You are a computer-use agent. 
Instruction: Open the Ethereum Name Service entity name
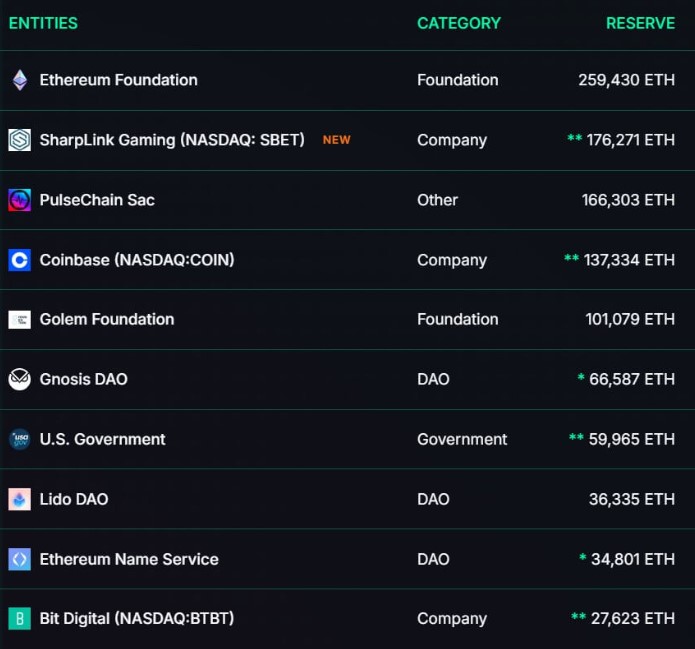[x=129, y=559]
